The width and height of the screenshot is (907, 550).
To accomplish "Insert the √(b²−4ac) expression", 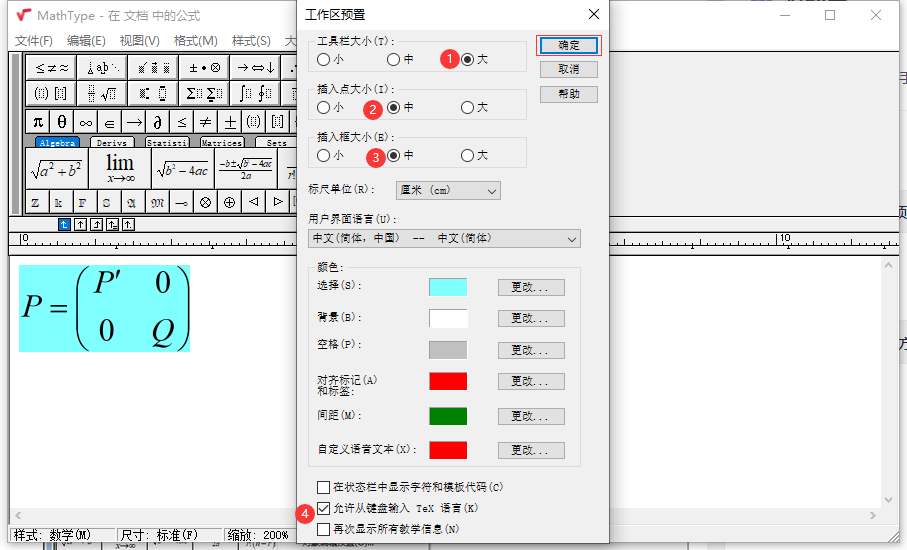I will tap(183, 168).
